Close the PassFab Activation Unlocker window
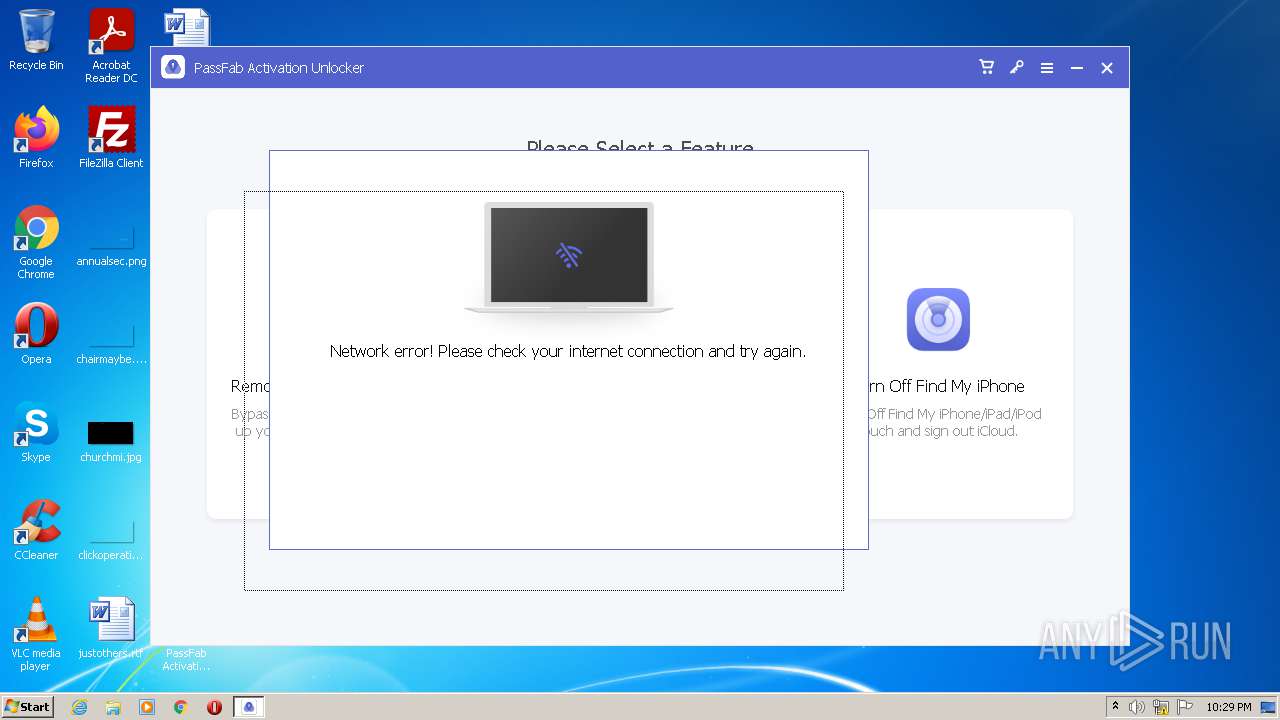This screenshot has height=720, width=1280. click(1107, 68)
